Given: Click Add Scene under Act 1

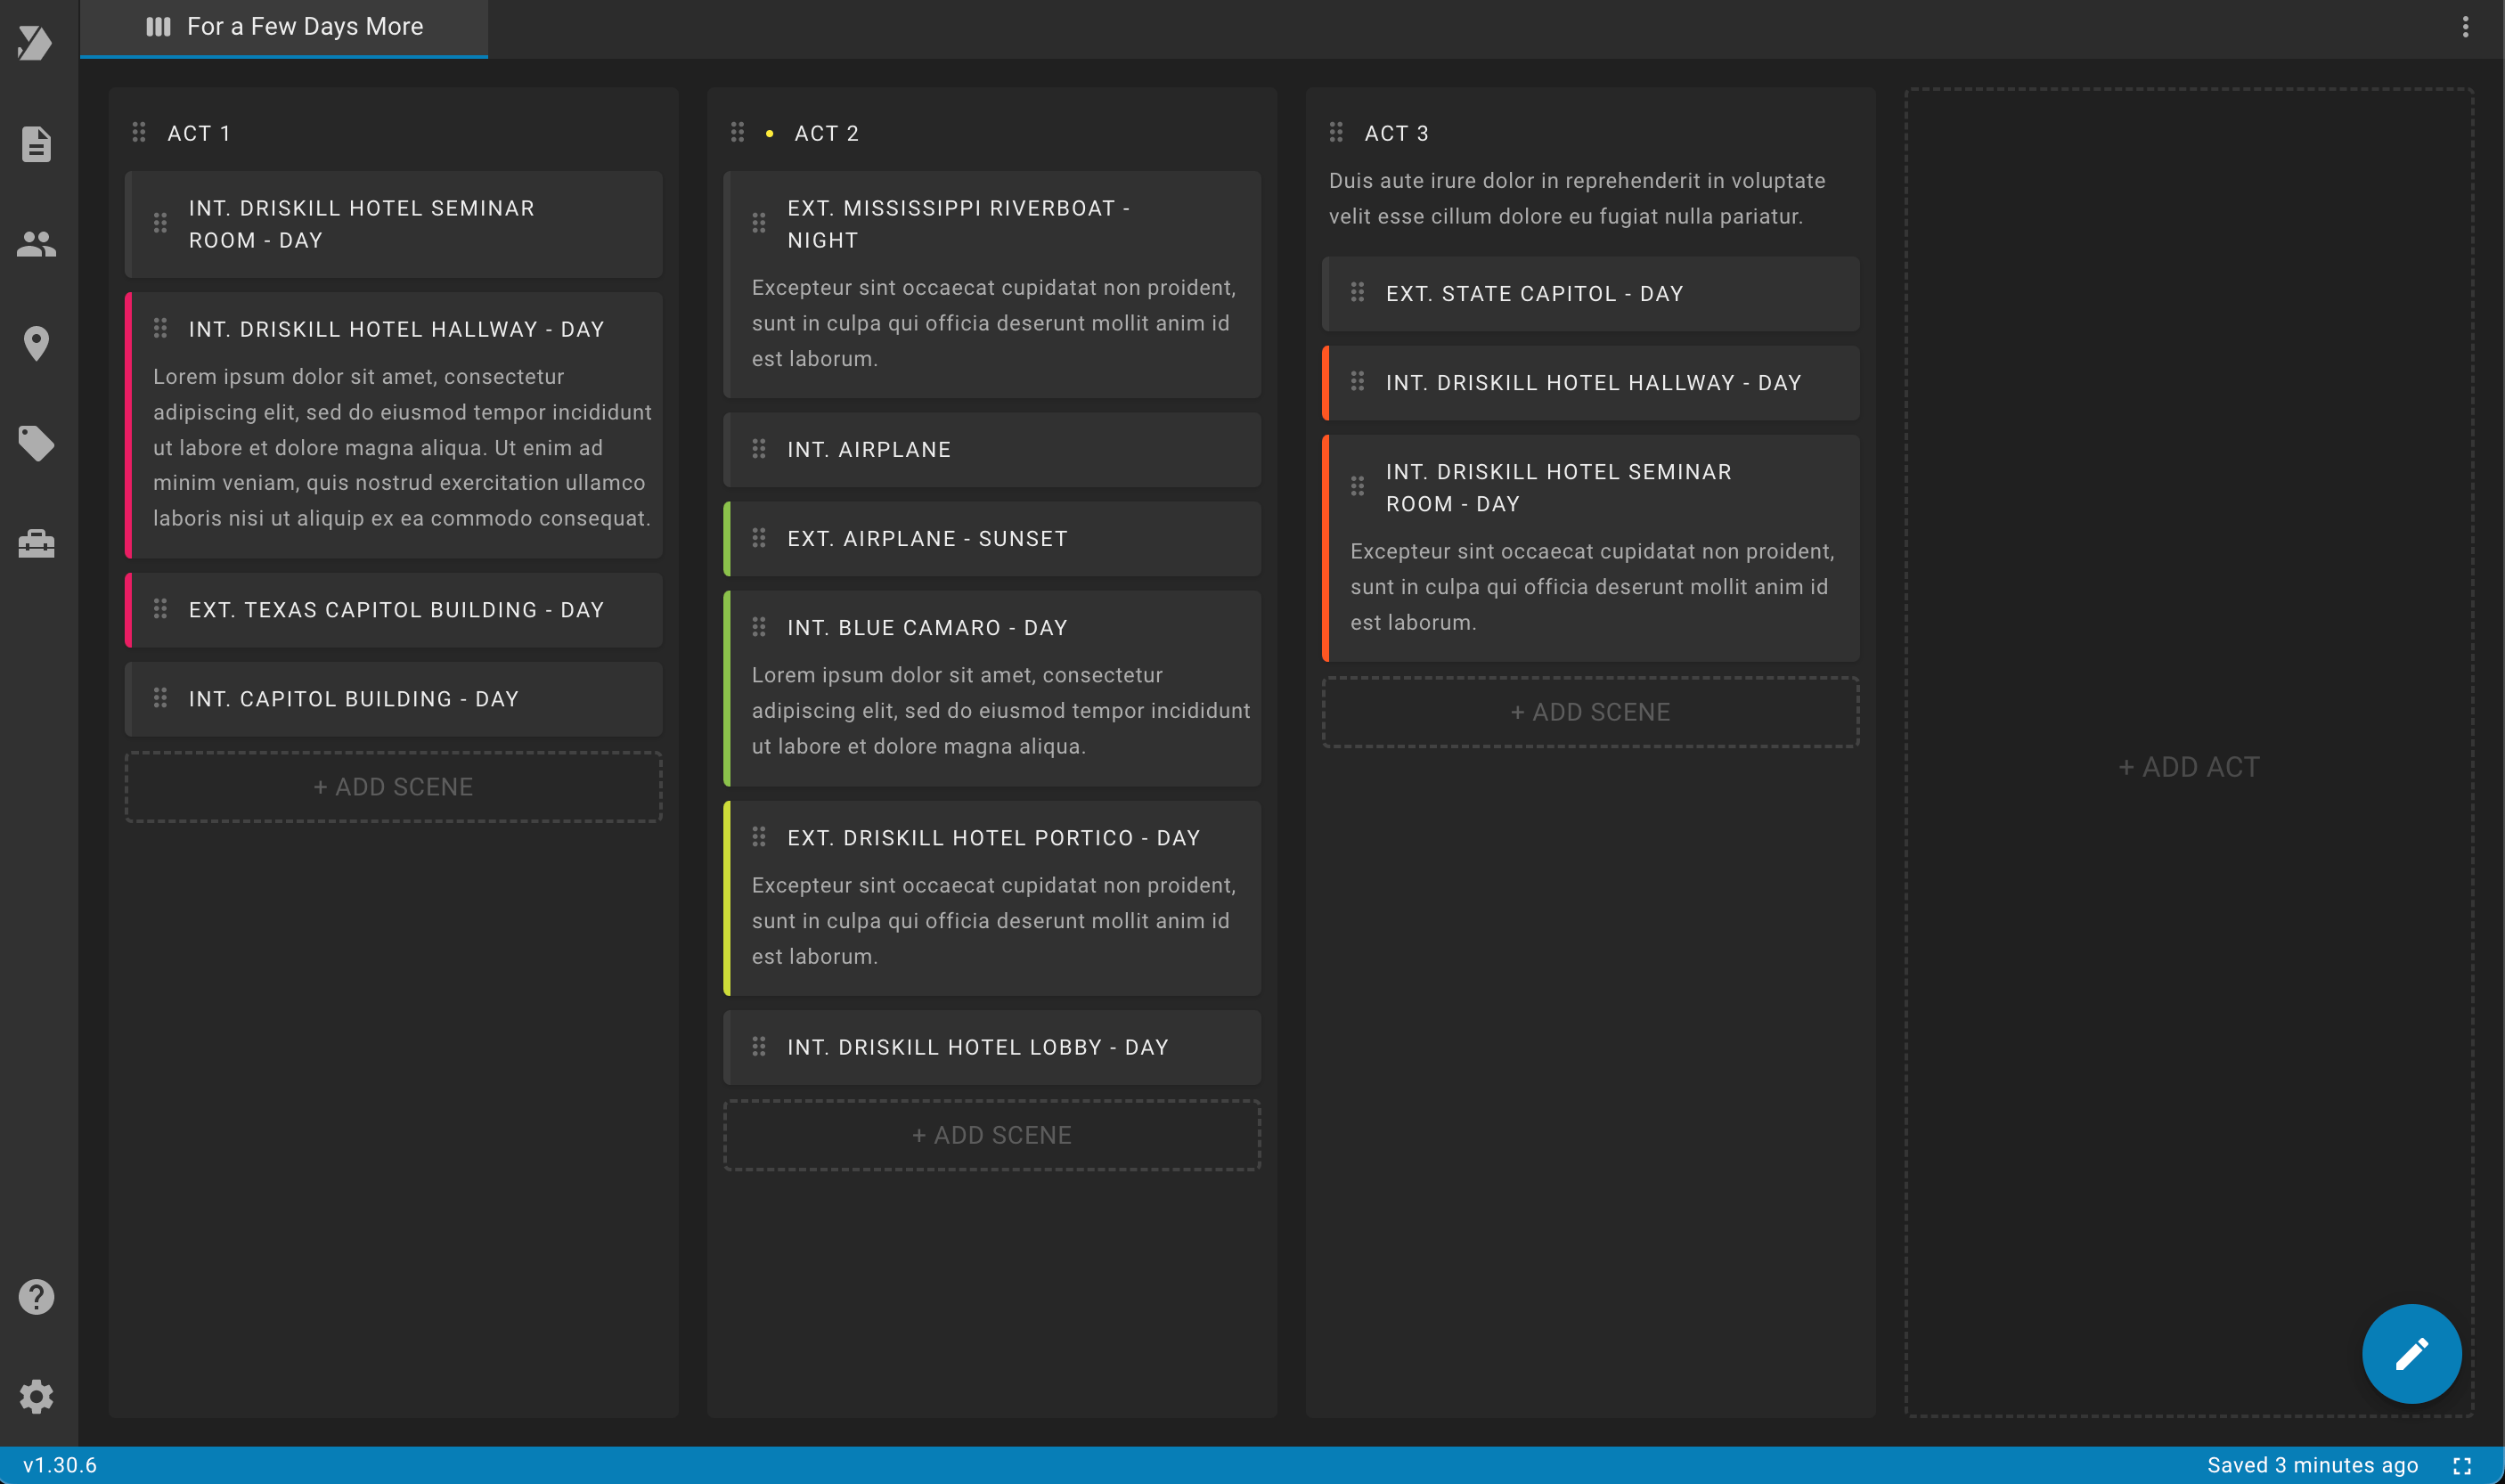Looking at the screenshot, I should click(x=393, y=787).
